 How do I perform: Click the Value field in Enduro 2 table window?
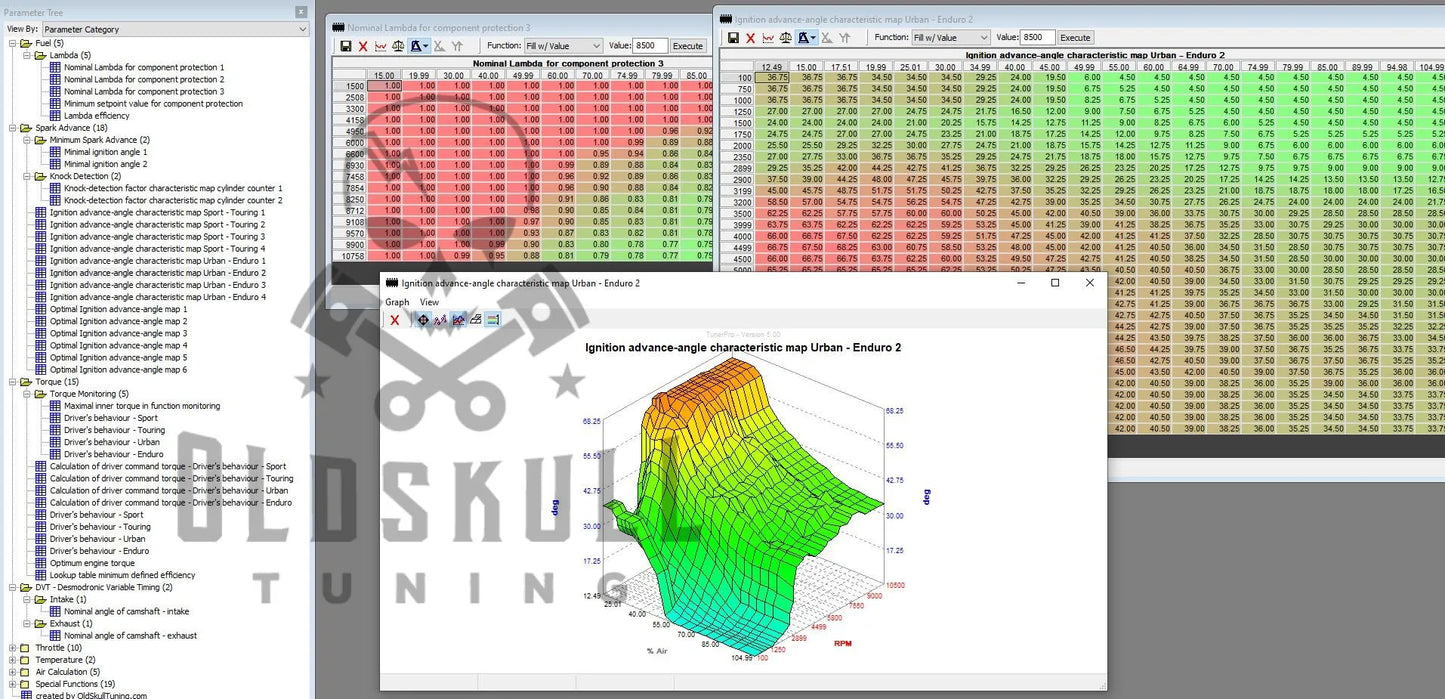tap(1037, 38)
